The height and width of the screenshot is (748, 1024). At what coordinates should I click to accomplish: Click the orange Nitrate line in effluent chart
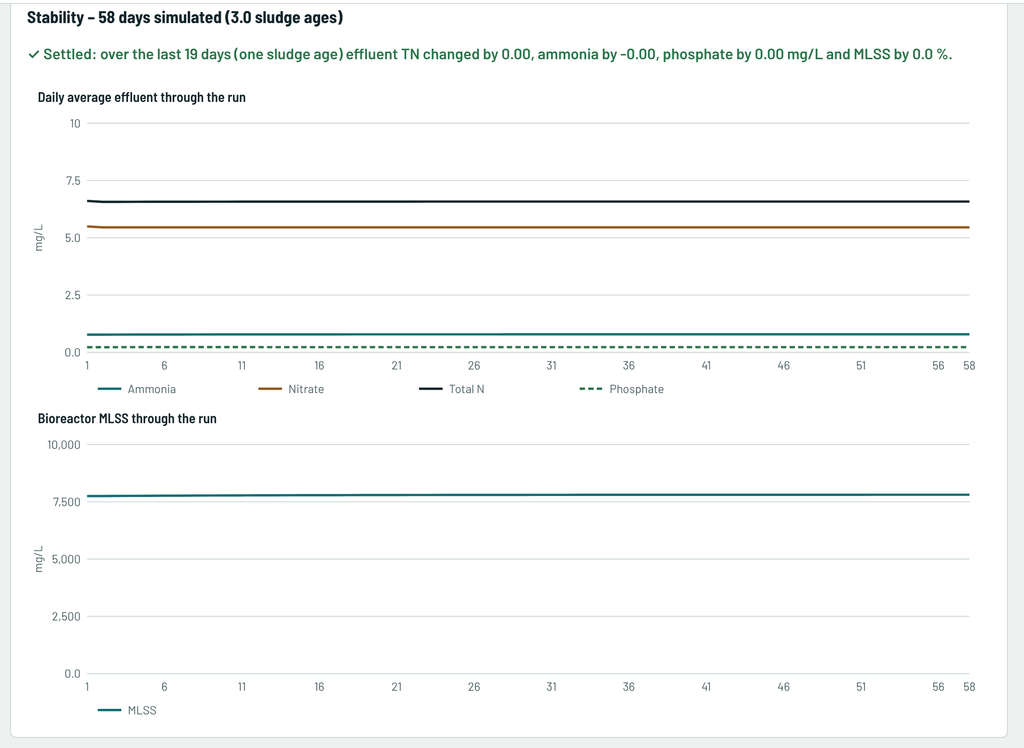528,227
